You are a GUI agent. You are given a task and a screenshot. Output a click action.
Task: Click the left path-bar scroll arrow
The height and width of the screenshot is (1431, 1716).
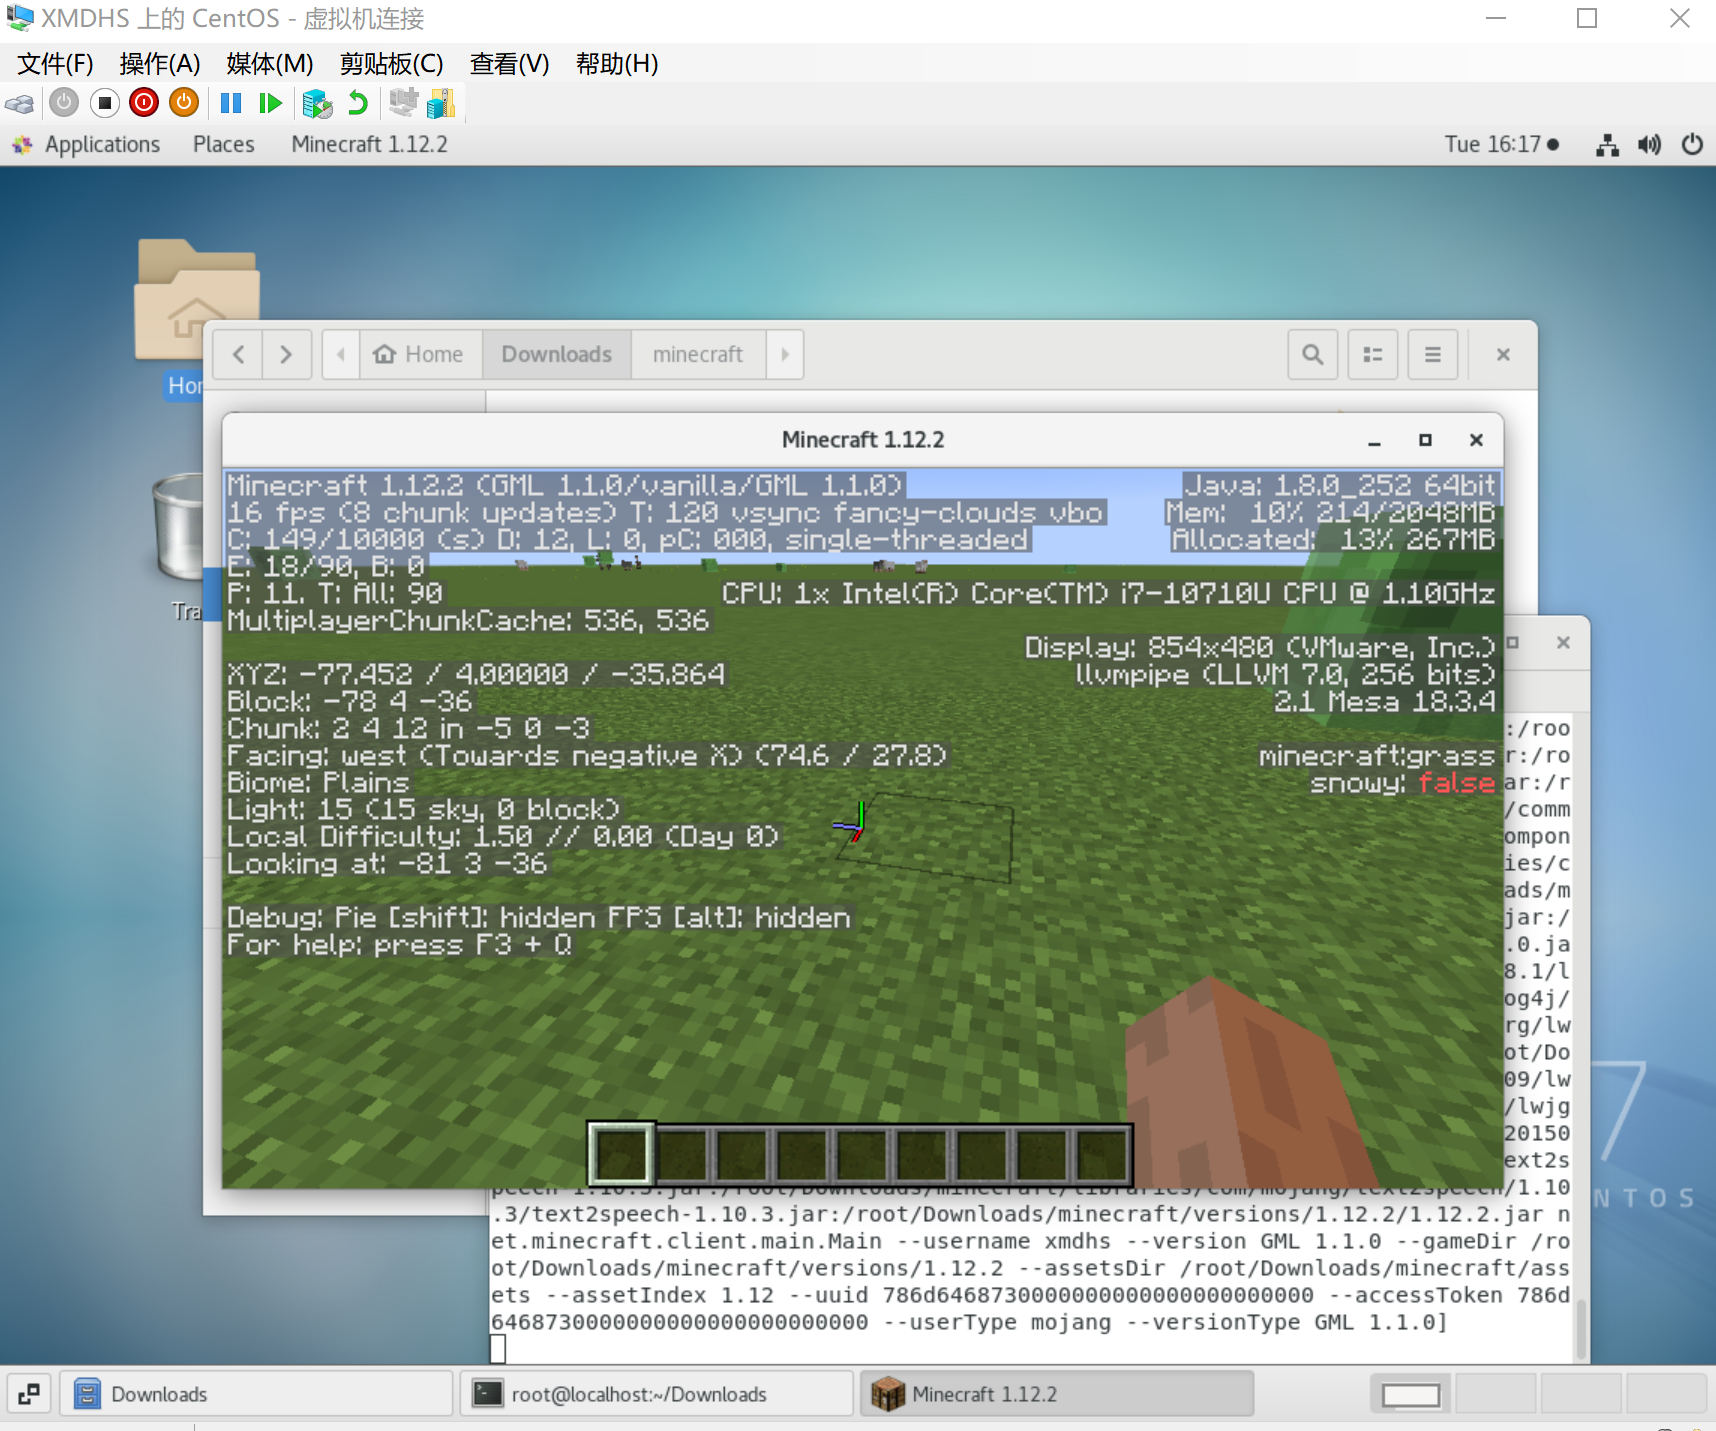(341, 355)
